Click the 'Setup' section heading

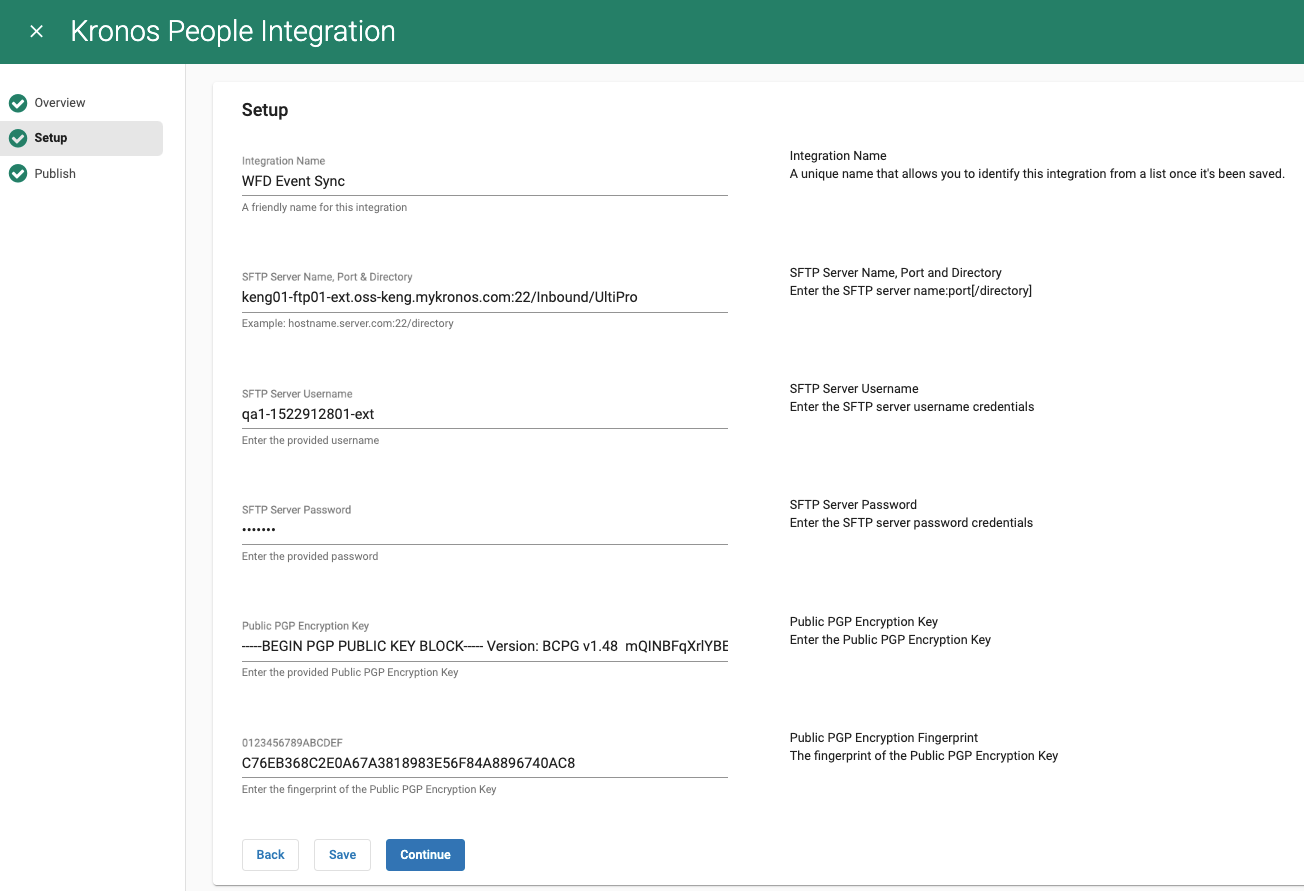click(265, 110)
